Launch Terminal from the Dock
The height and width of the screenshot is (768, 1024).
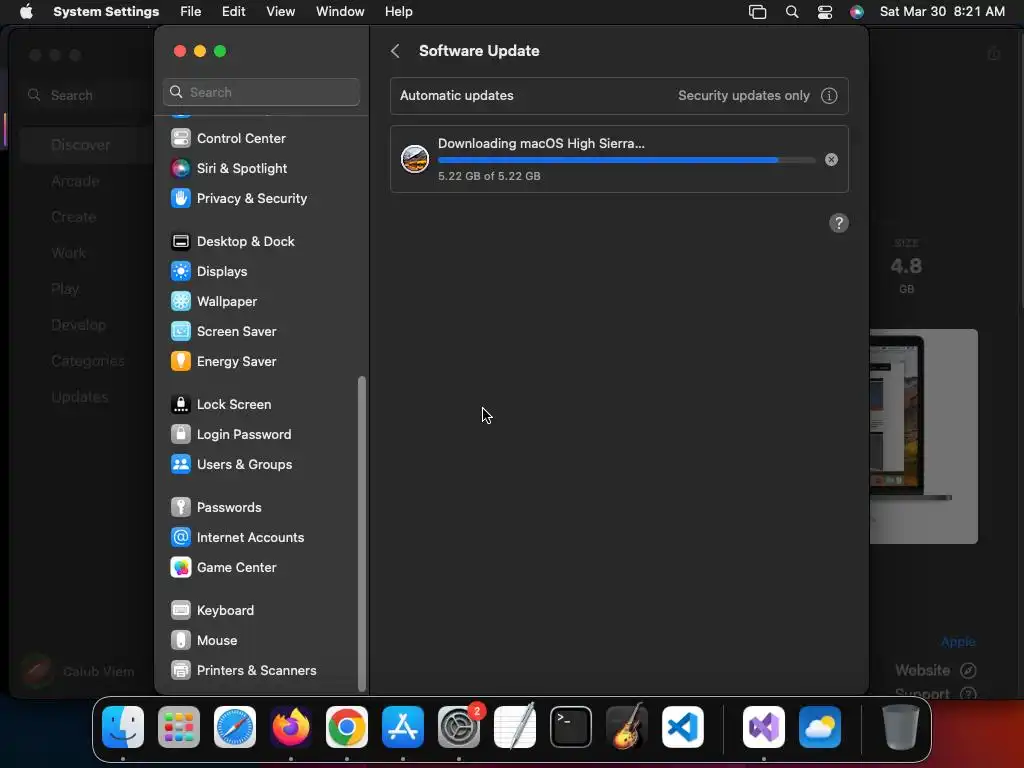[x=571, y=727]
